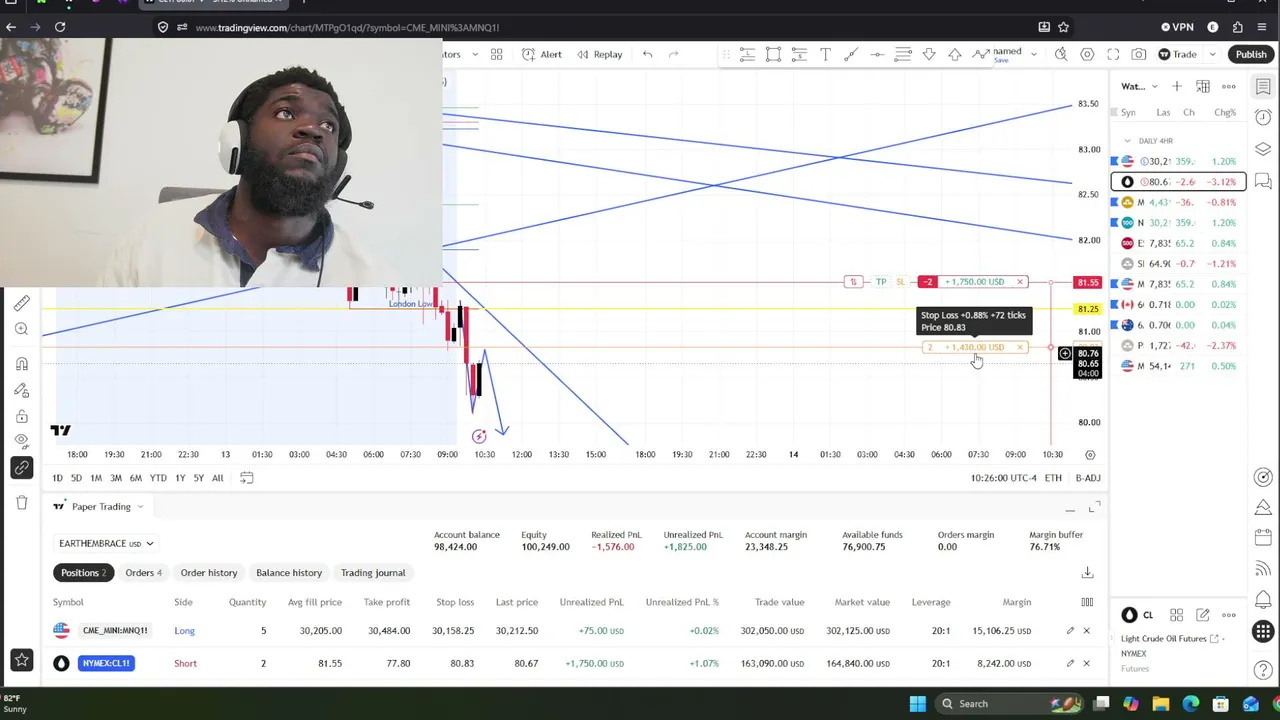
Task: Select the oil symbol row showing -3.12%
Action: 1178,182
